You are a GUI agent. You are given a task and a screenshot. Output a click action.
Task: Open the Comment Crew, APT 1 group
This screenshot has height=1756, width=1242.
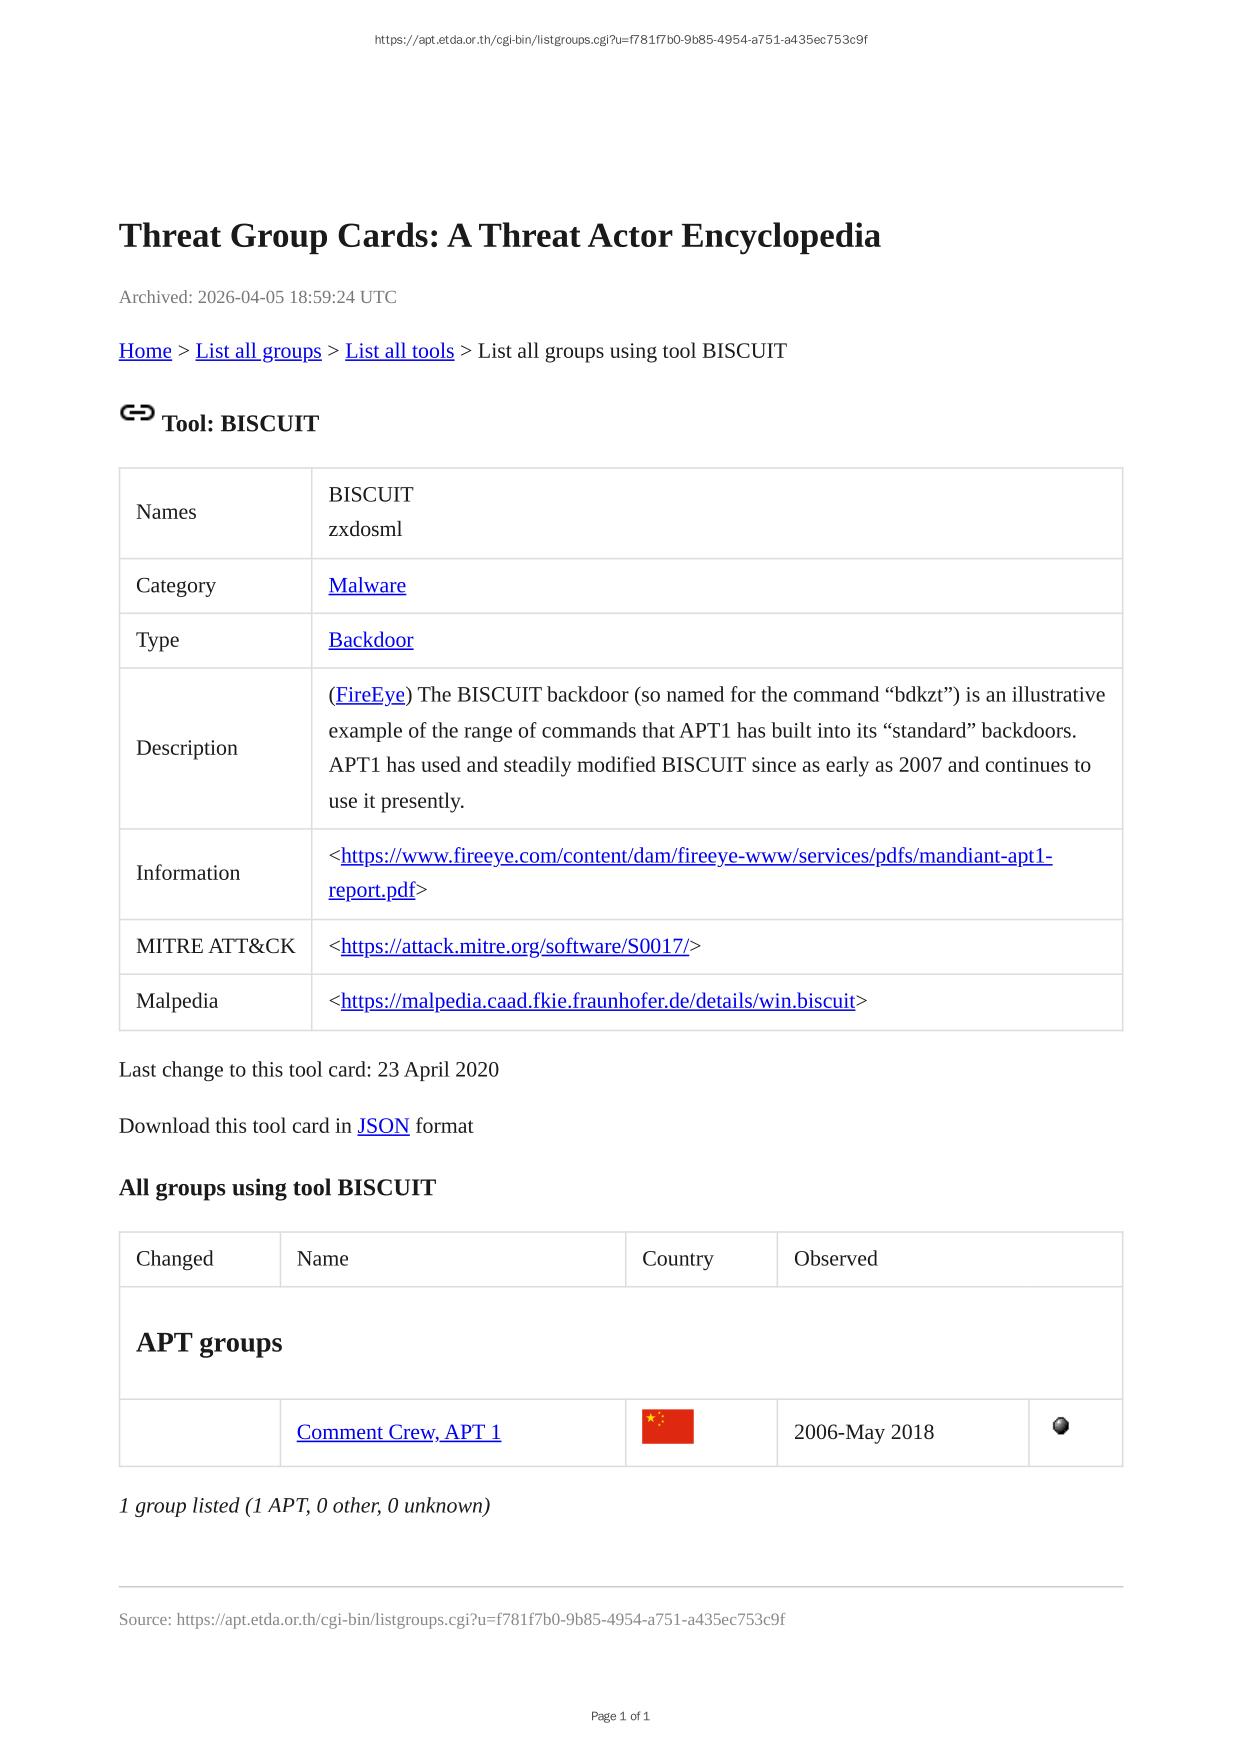398,1432
